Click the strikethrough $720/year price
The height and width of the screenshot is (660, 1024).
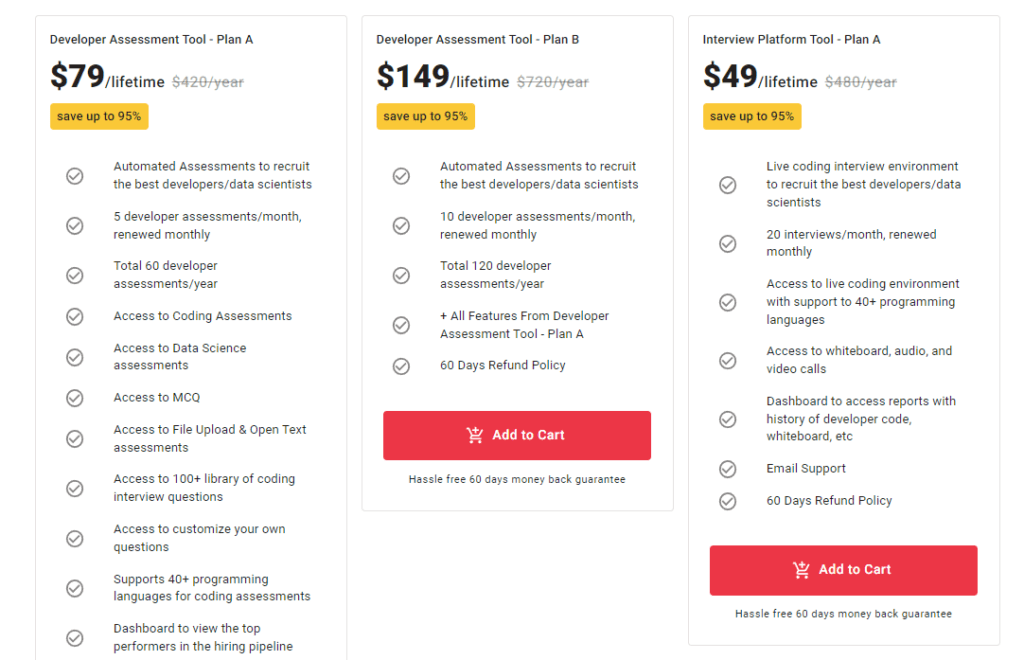554,83
